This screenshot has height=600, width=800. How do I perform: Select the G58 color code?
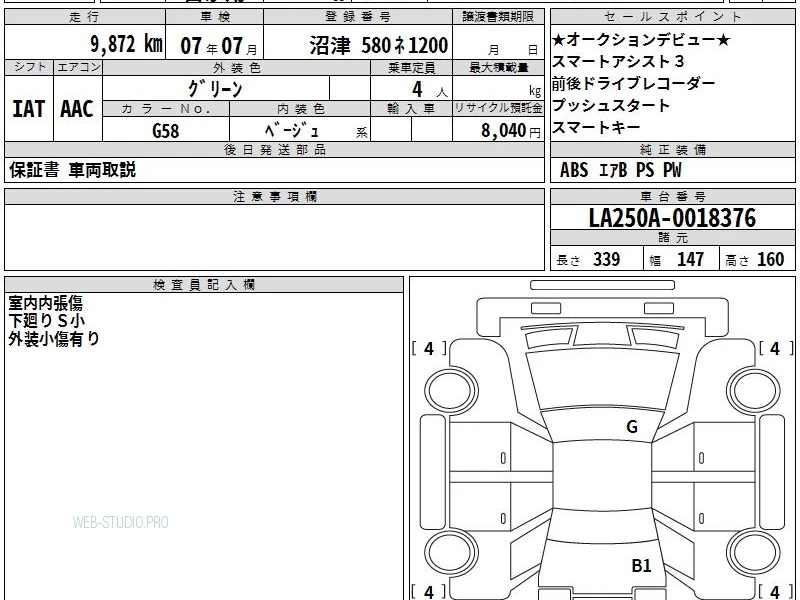(x=166, y=131)
